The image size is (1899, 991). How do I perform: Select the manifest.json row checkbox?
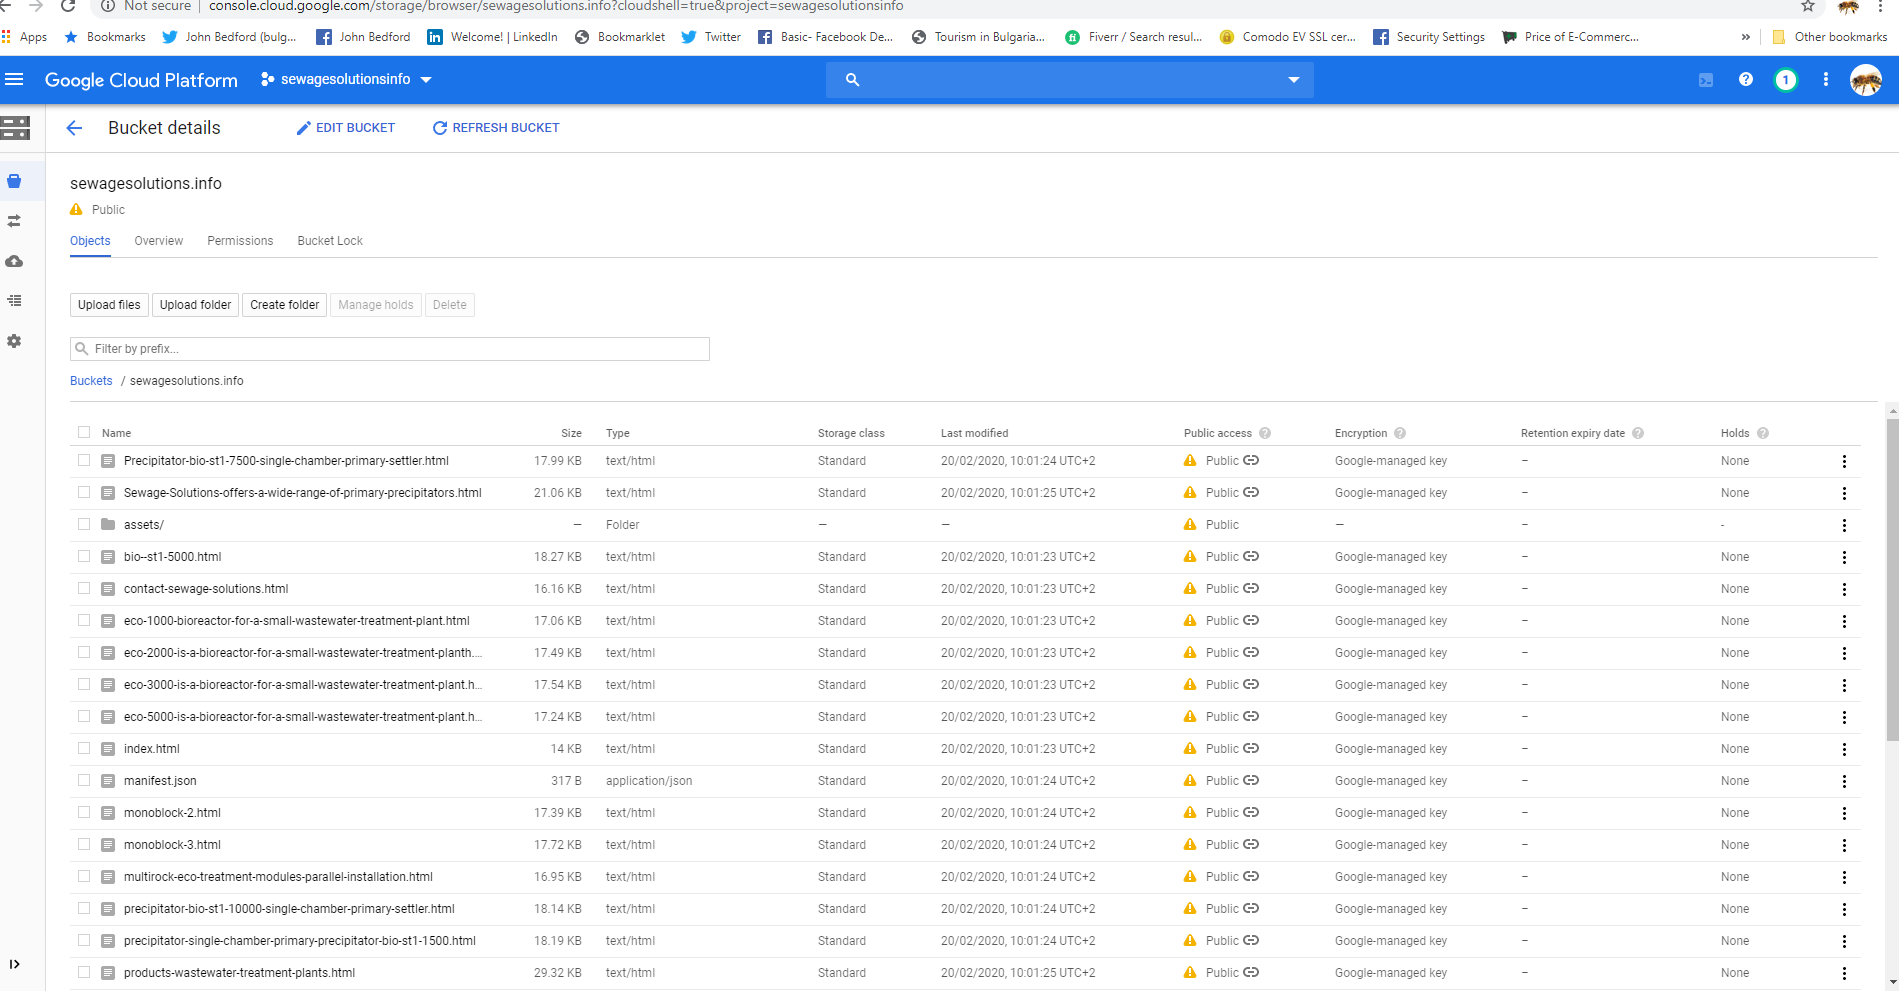84,781
